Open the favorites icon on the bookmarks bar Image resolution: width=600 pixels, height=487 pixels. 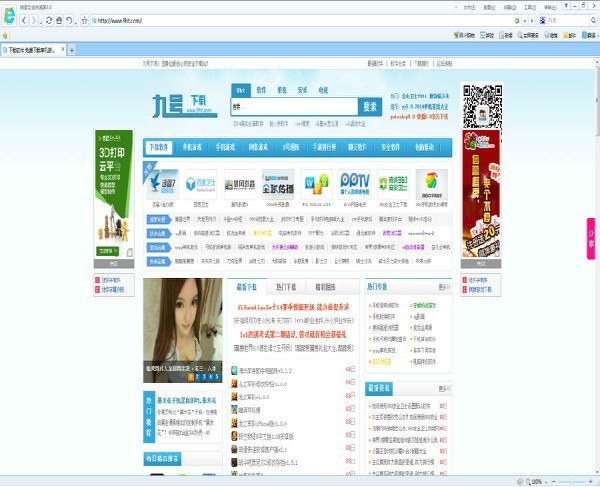(x=5, y=36)
